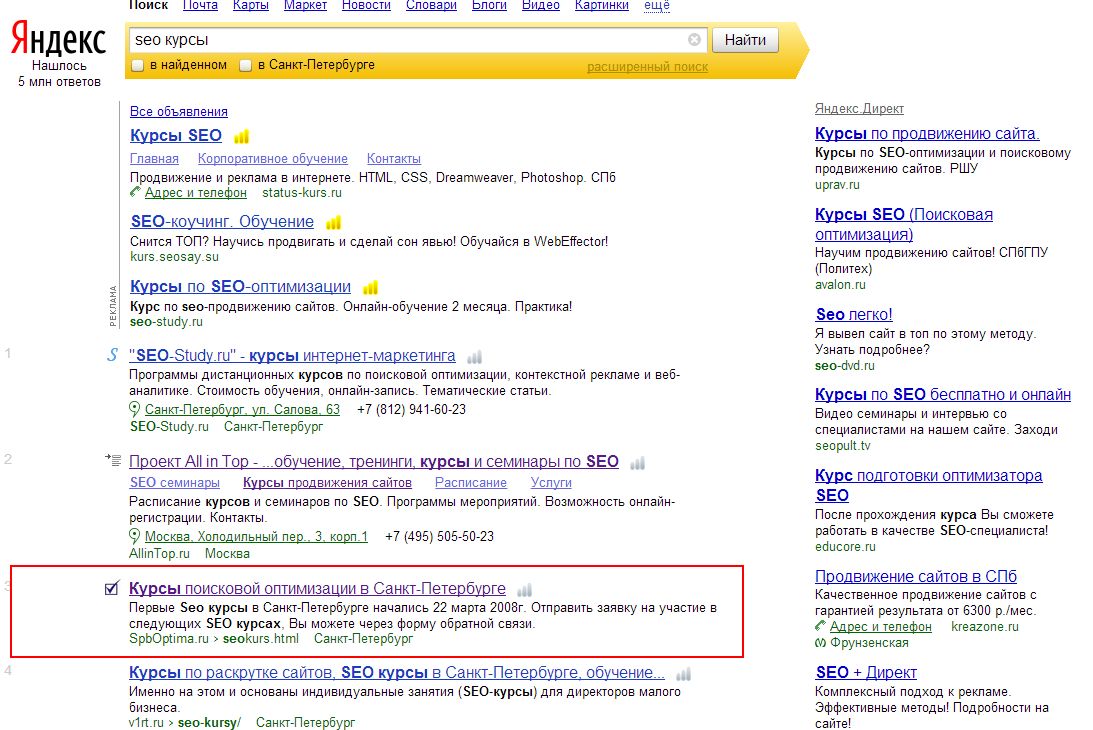Open the Яндекс.Директ link
The height and width of the screenshot is (730, 1093).
[x=859, y=109]
